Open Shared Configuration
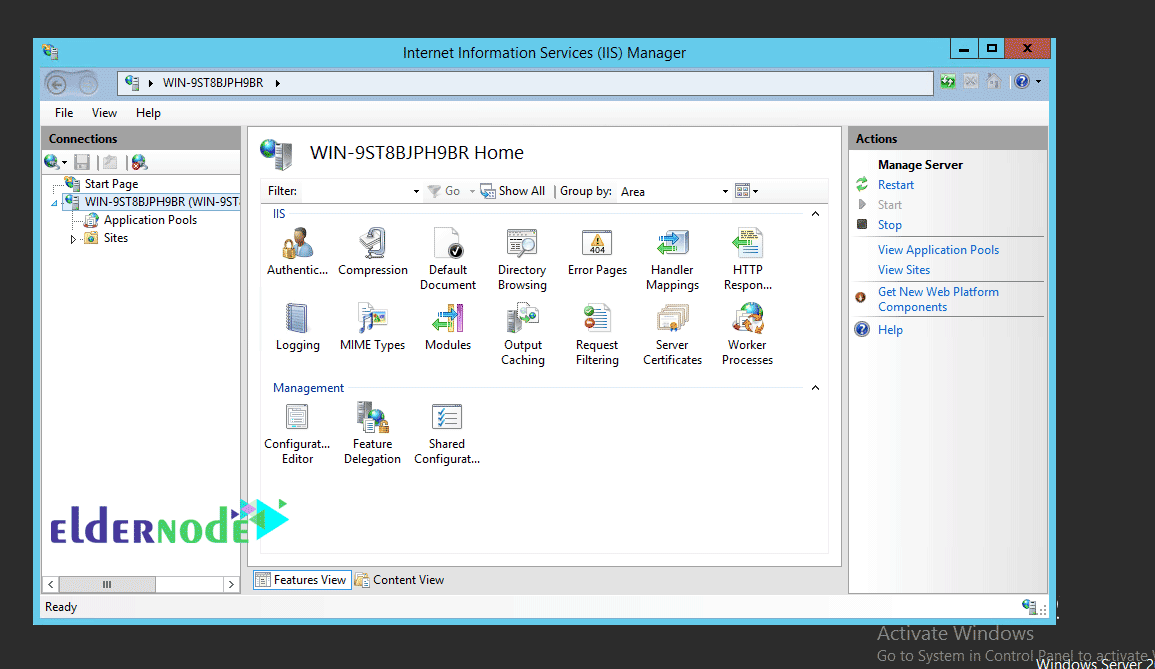This screenshot has height=669, width=1155. 447,433
